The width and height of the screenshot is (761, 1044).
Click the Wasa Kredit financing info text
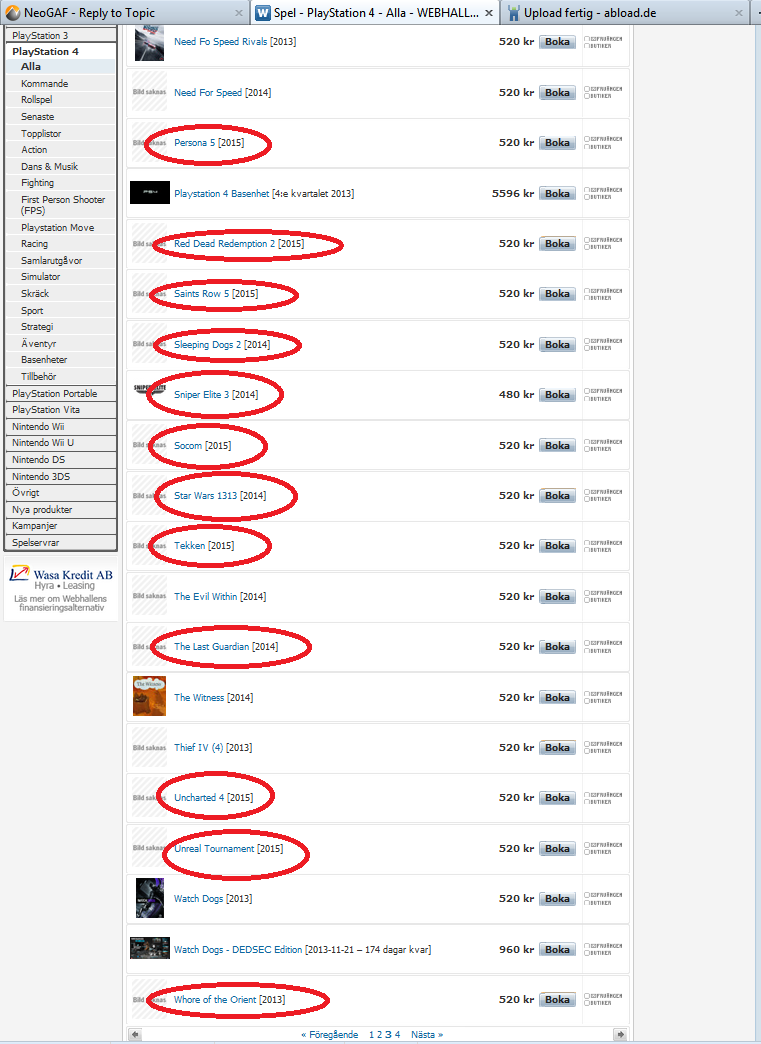(x=61, y=603)
